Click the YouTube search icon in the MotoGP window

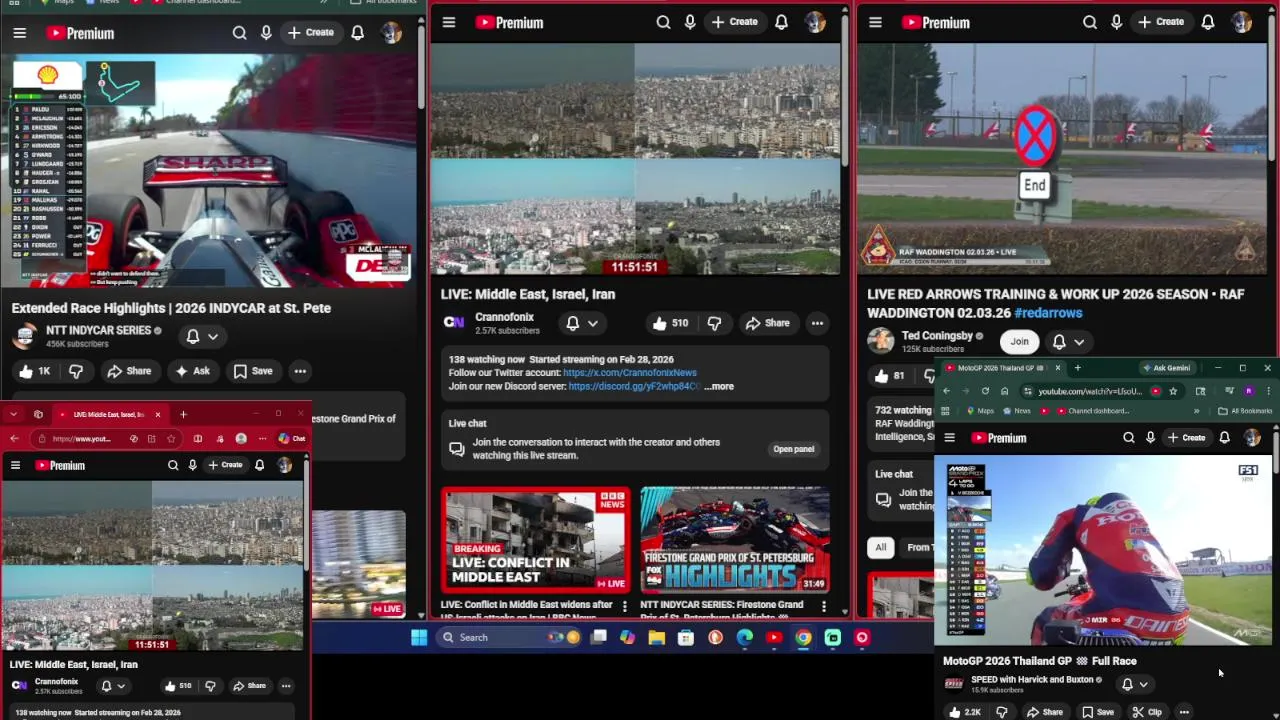[1128, 438]
